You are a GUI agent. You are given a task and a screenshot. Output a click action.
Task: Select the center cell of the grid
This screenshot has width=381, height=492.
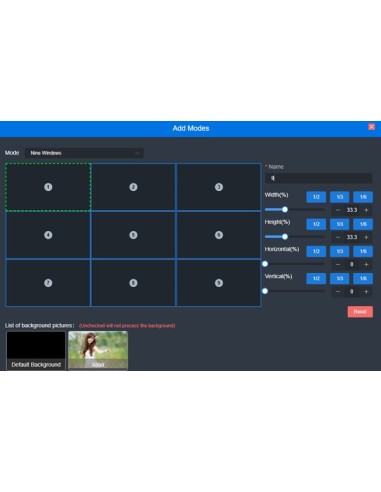(x=133, y=235)
